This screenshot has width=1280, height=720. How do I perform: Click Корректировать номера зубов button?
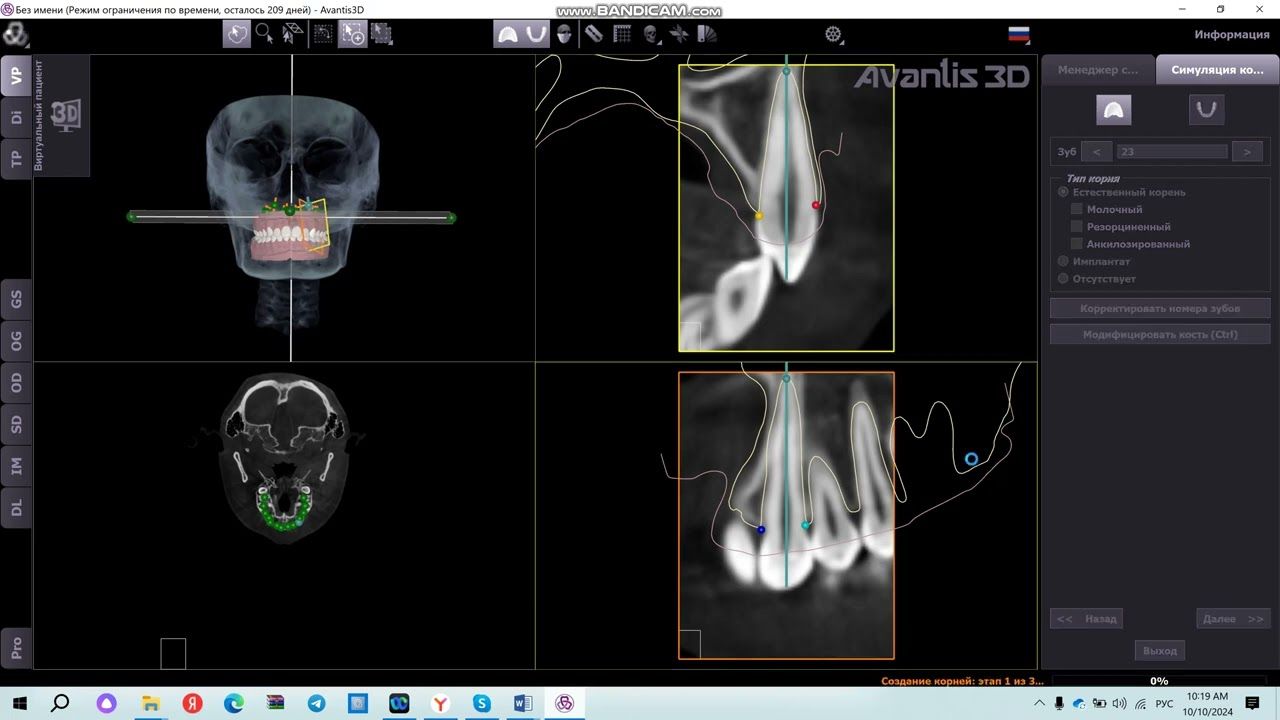coord(1159,309)
